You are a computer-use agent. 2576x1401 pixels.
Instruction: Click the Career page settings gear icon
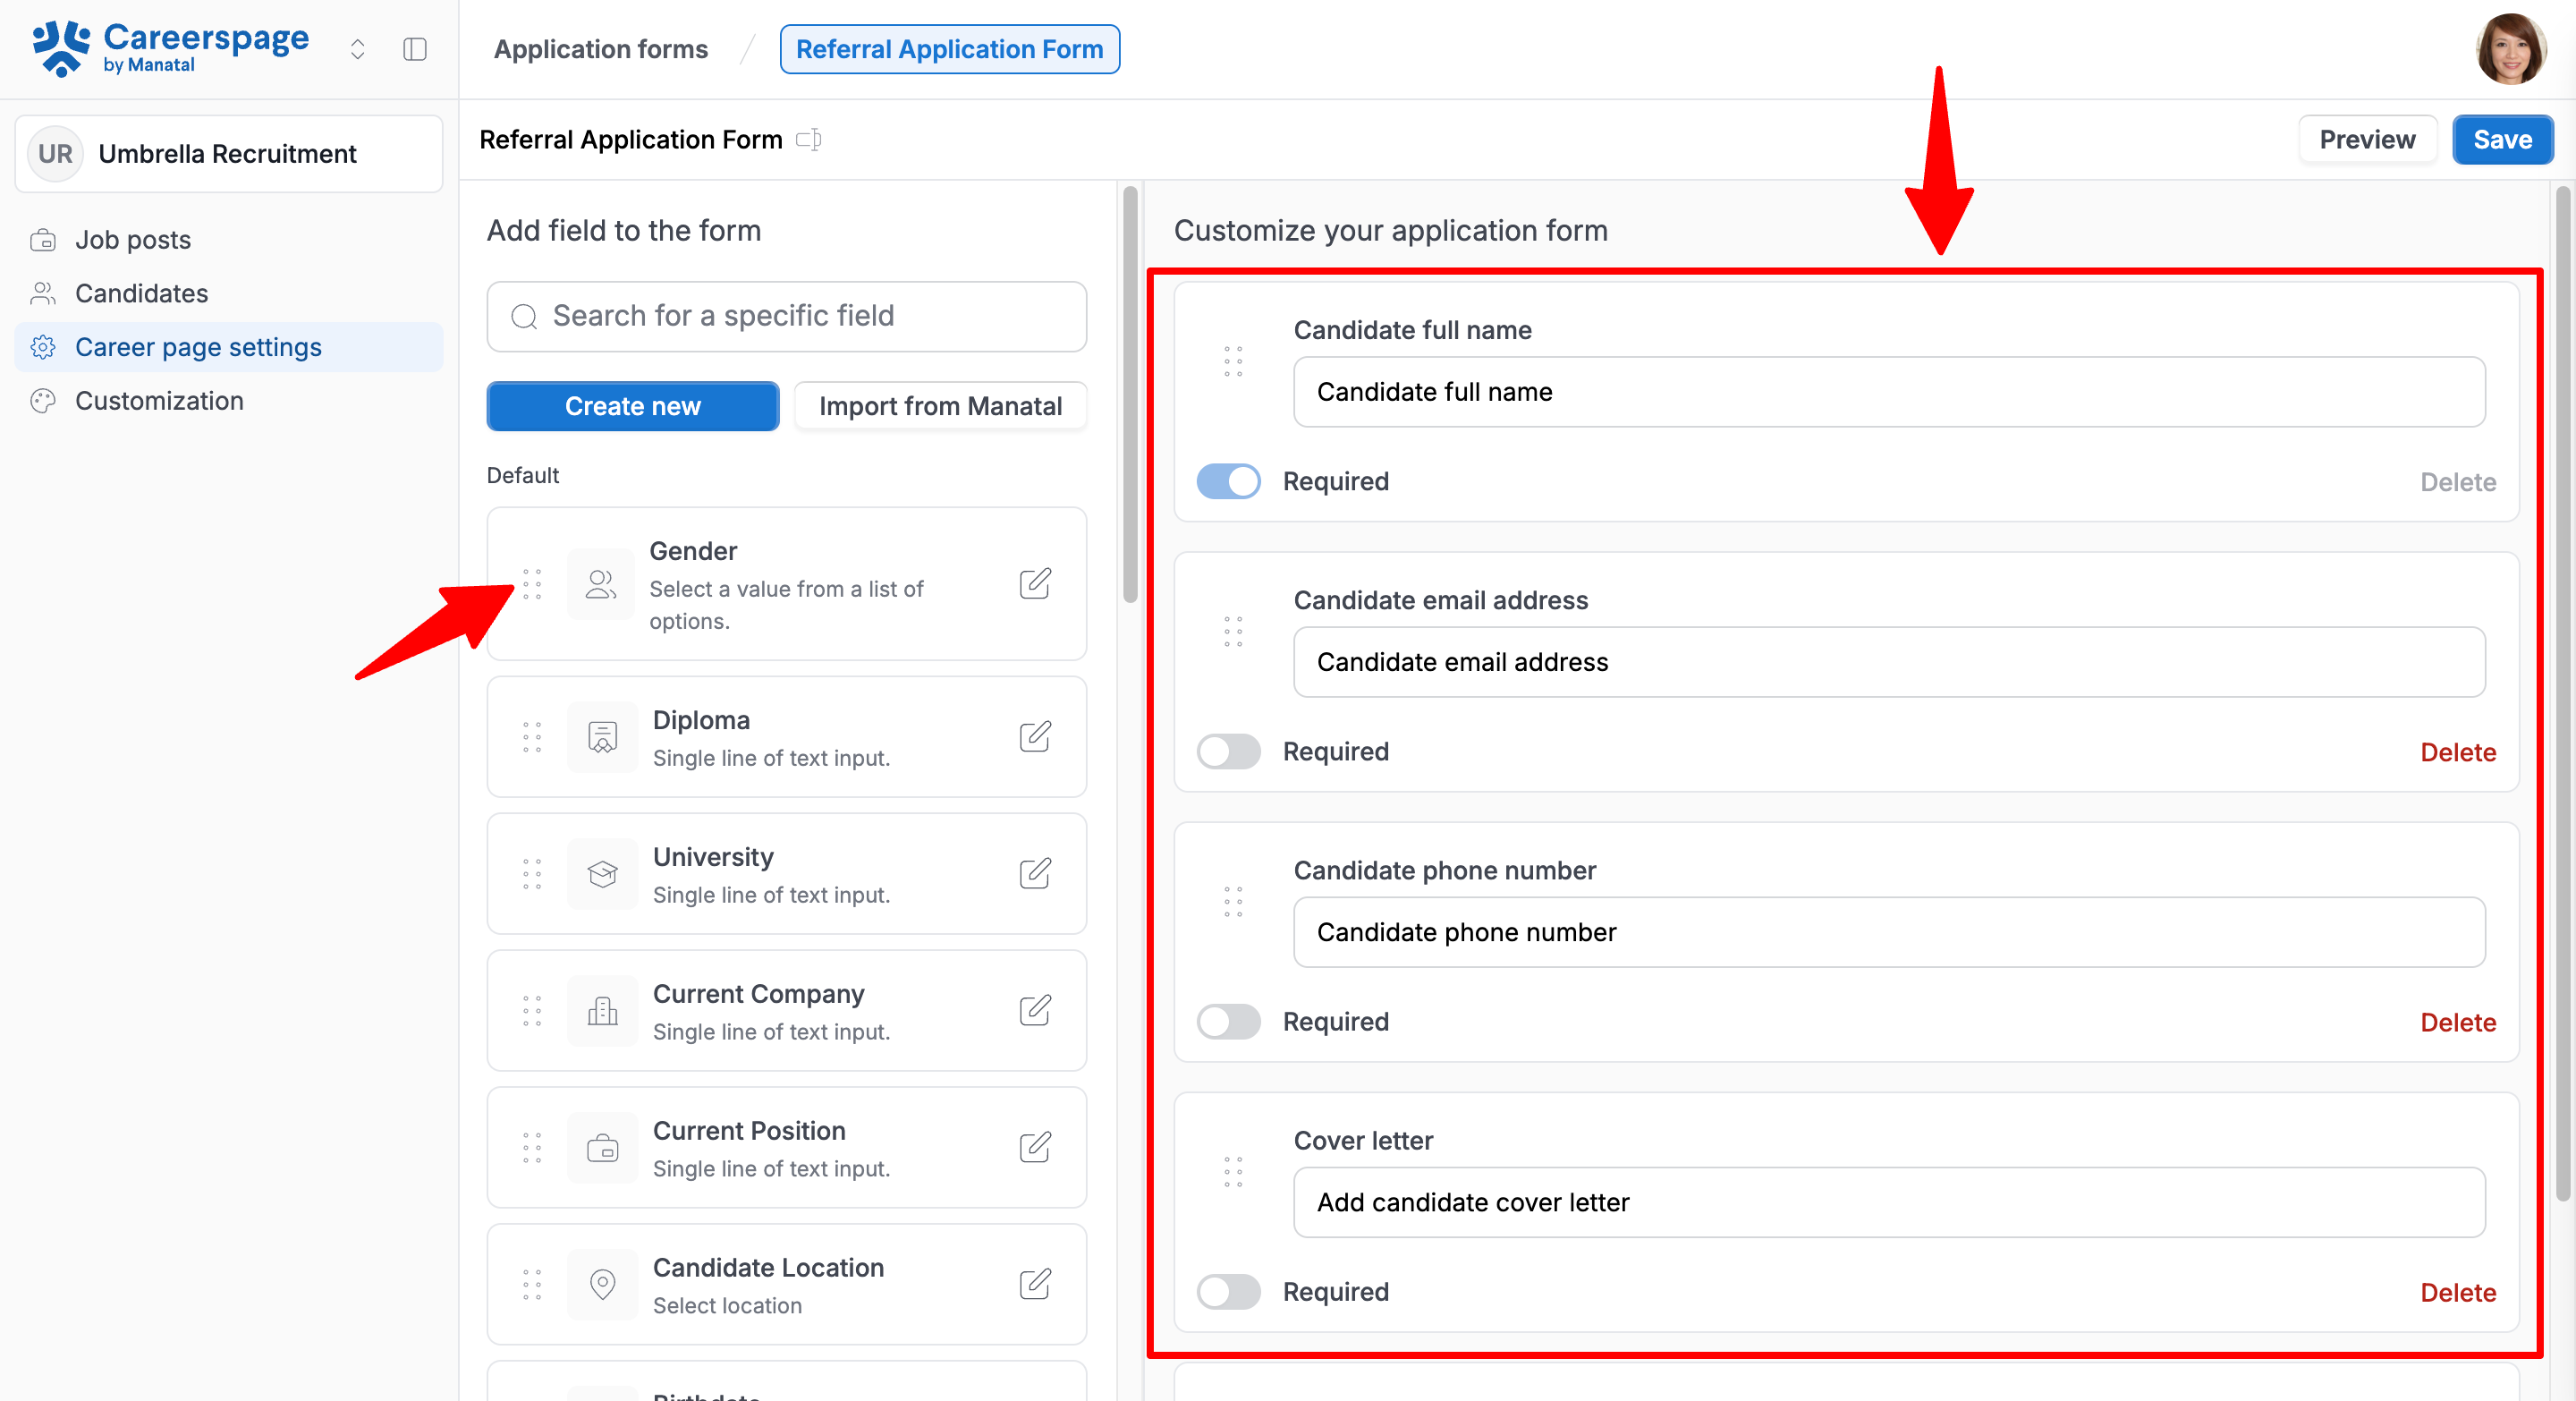(43, 347)
